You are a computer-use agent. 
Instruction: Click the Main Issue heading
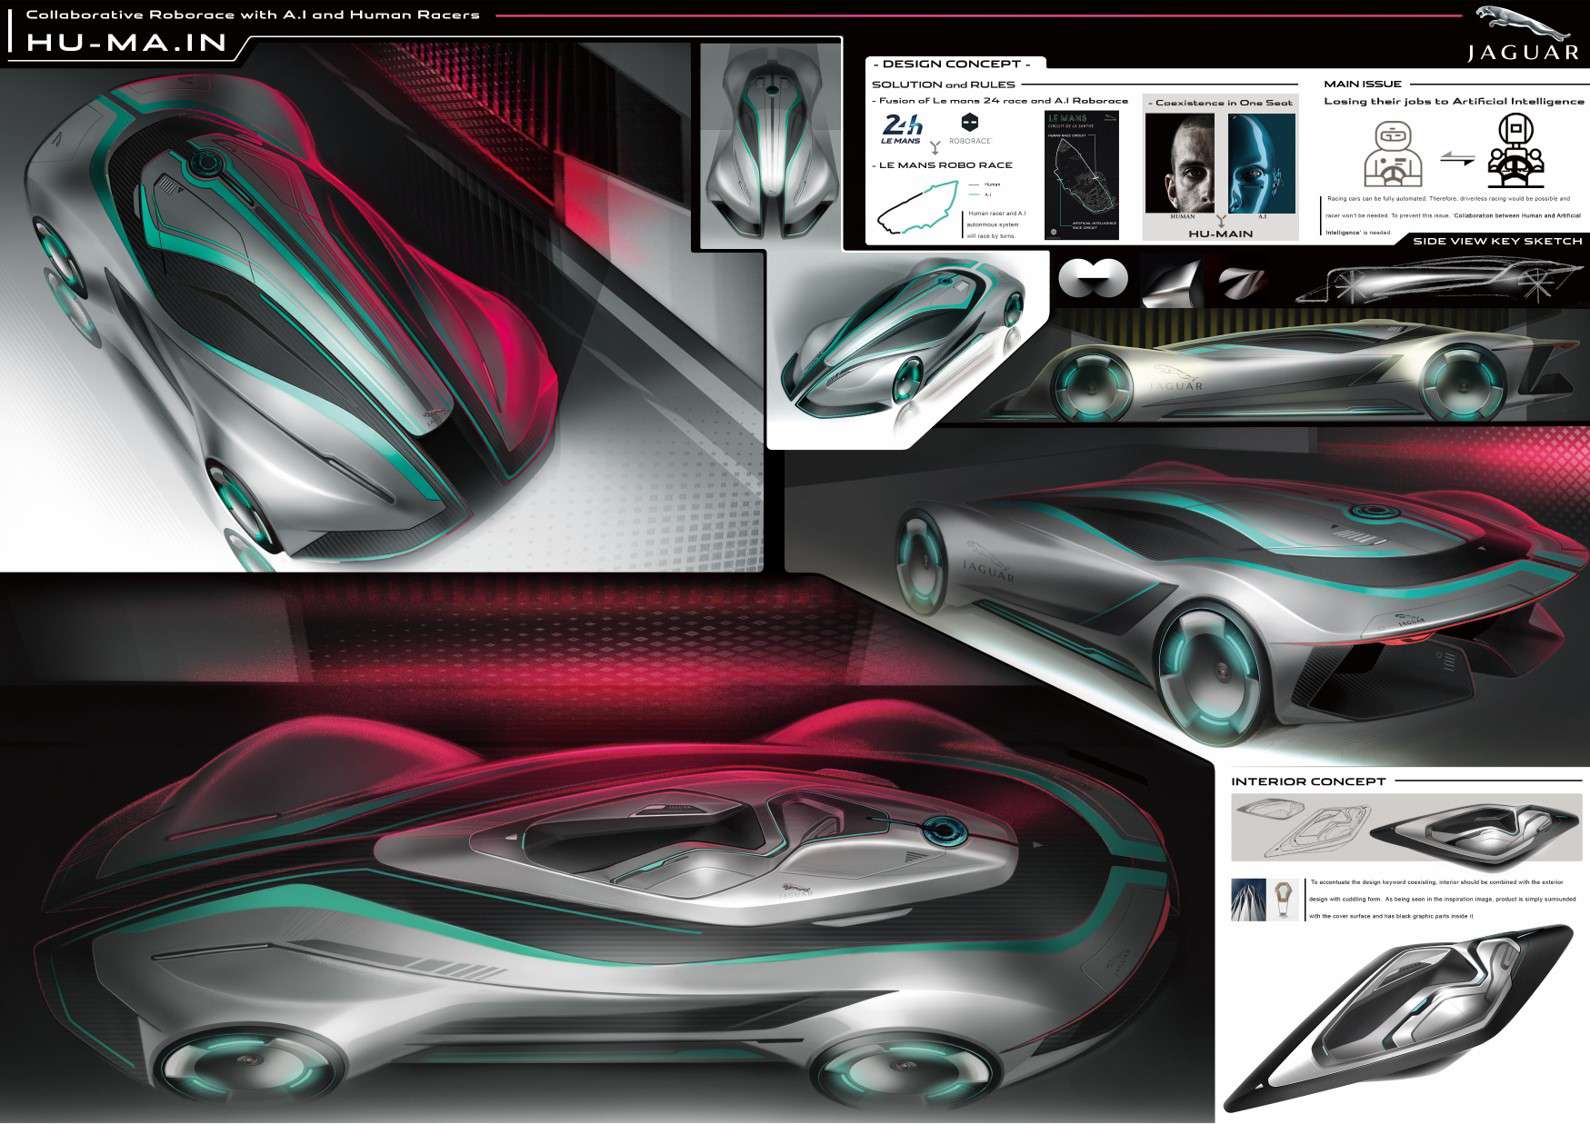pos(1362,84)
